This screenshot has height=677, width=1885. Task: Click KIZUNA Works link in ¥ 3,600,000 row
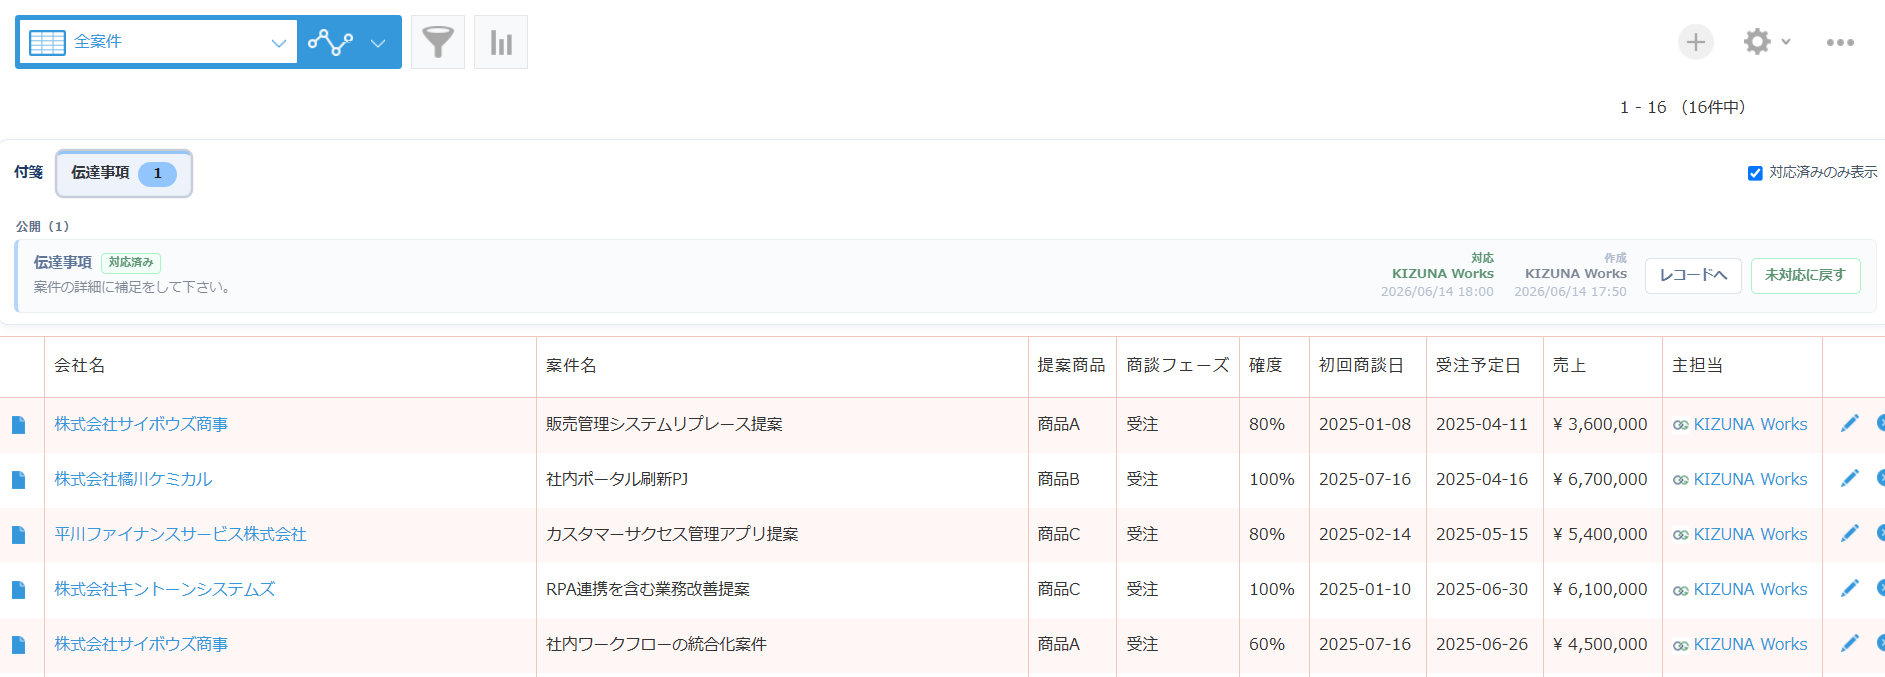coord(1750,424)
